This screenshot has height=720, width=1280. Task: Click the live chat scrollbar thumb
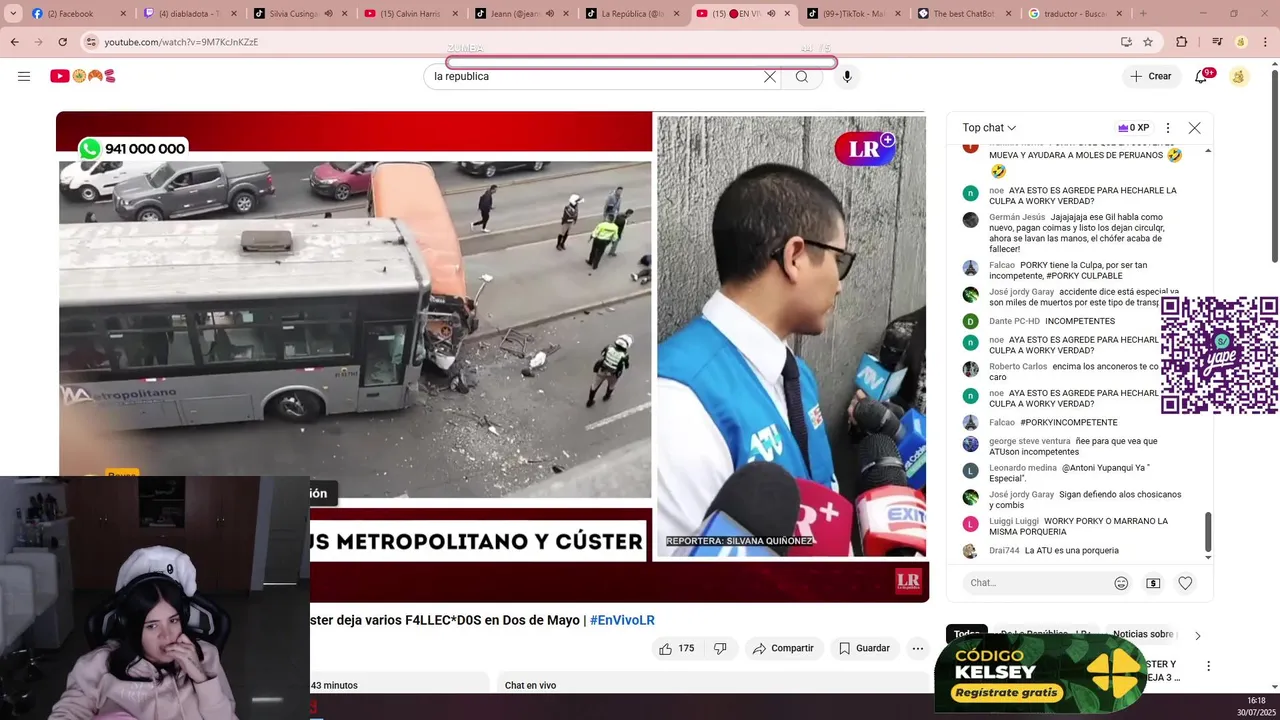tap(1208, 531)
